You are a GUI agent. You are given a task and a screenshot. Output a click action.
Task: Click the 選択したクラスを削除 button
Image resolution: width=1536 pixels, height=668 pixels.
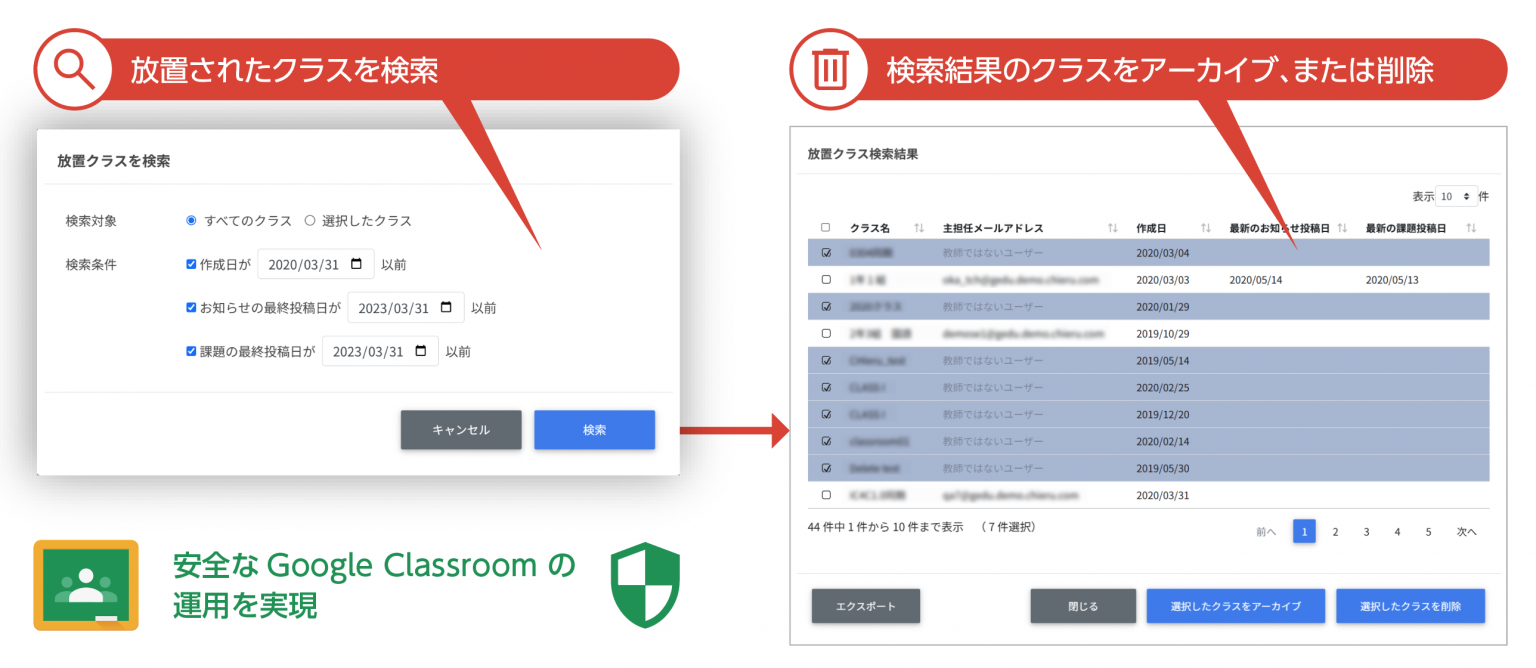point(1410,605)
